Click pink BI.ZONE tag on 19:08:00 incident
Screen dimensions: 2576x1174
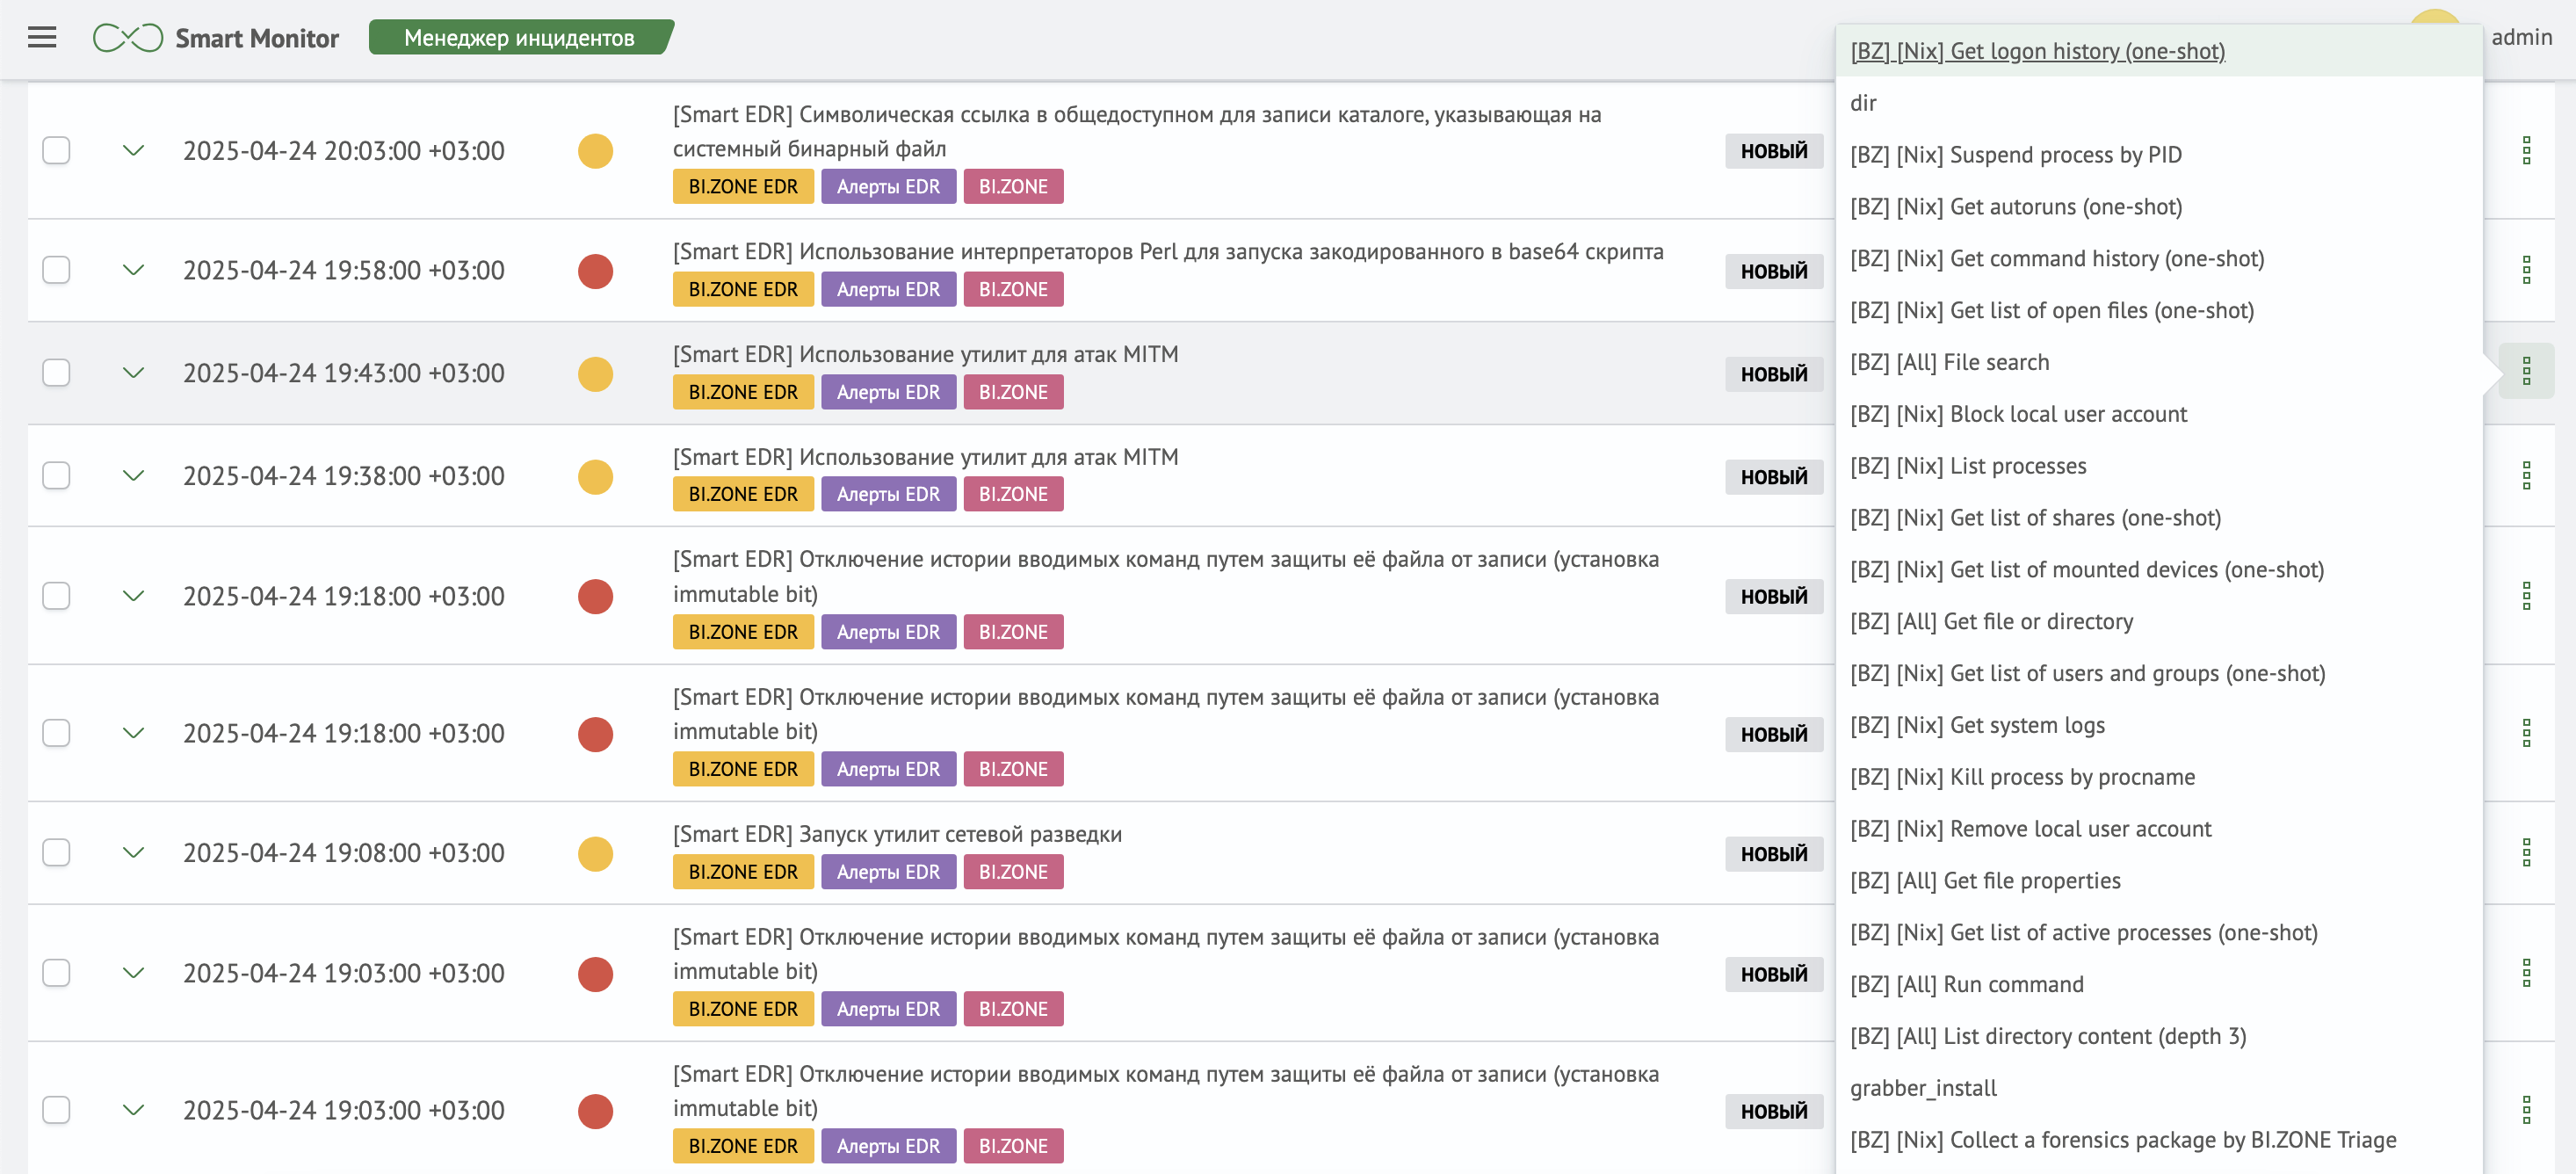1013,872
